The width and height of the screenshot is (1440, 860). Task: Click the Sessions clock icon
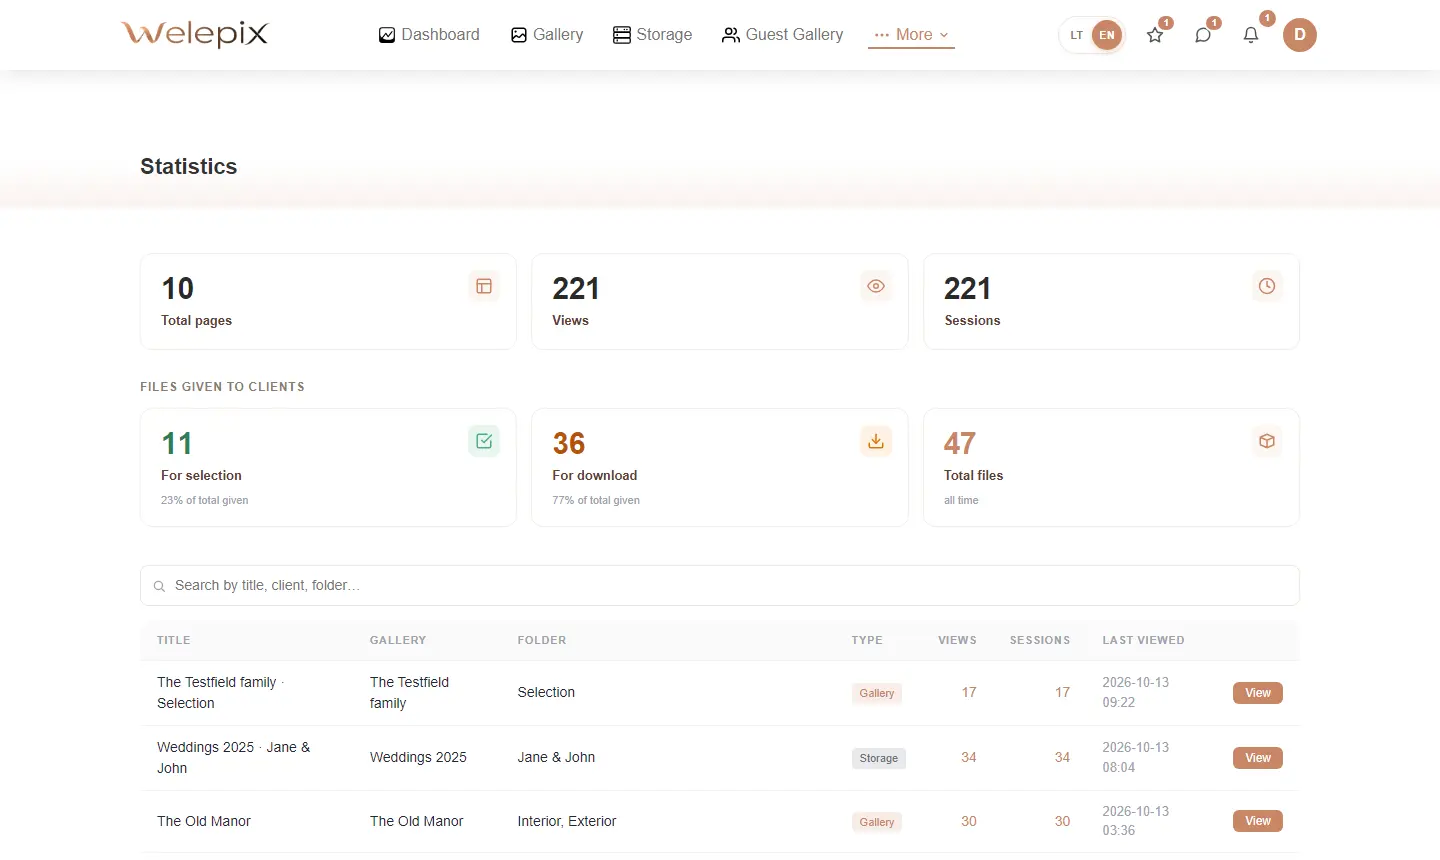coord(1267,286)
